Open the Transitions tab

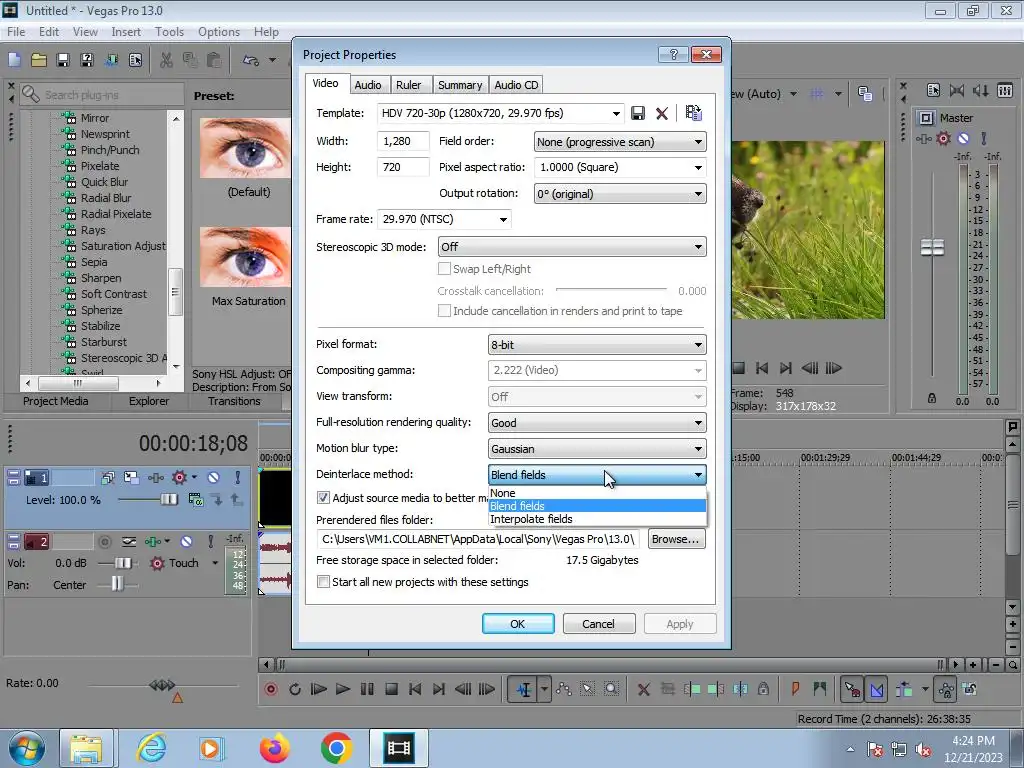click(x=234, y=401)
